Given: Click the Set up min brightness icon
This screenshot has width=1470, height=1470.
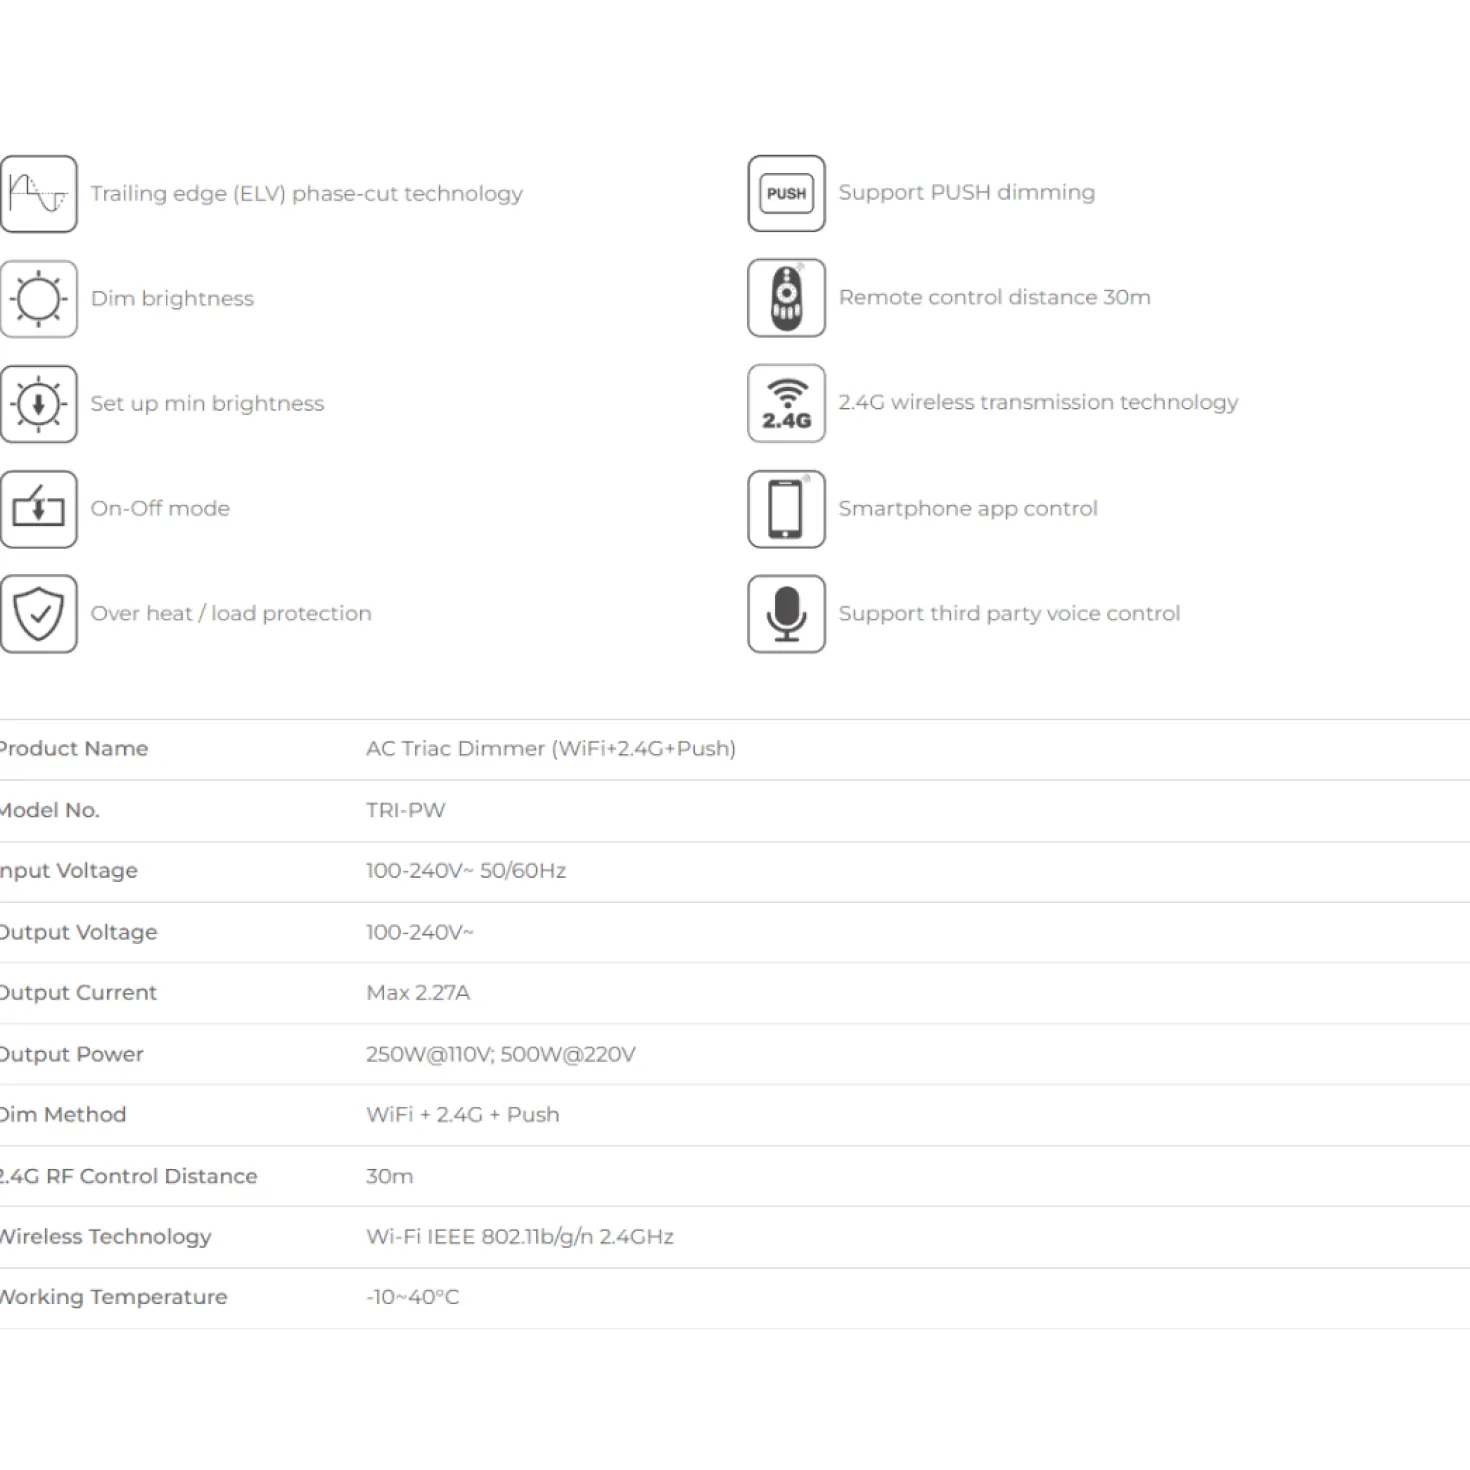Looking at the screenshot, I should point(38,404).
